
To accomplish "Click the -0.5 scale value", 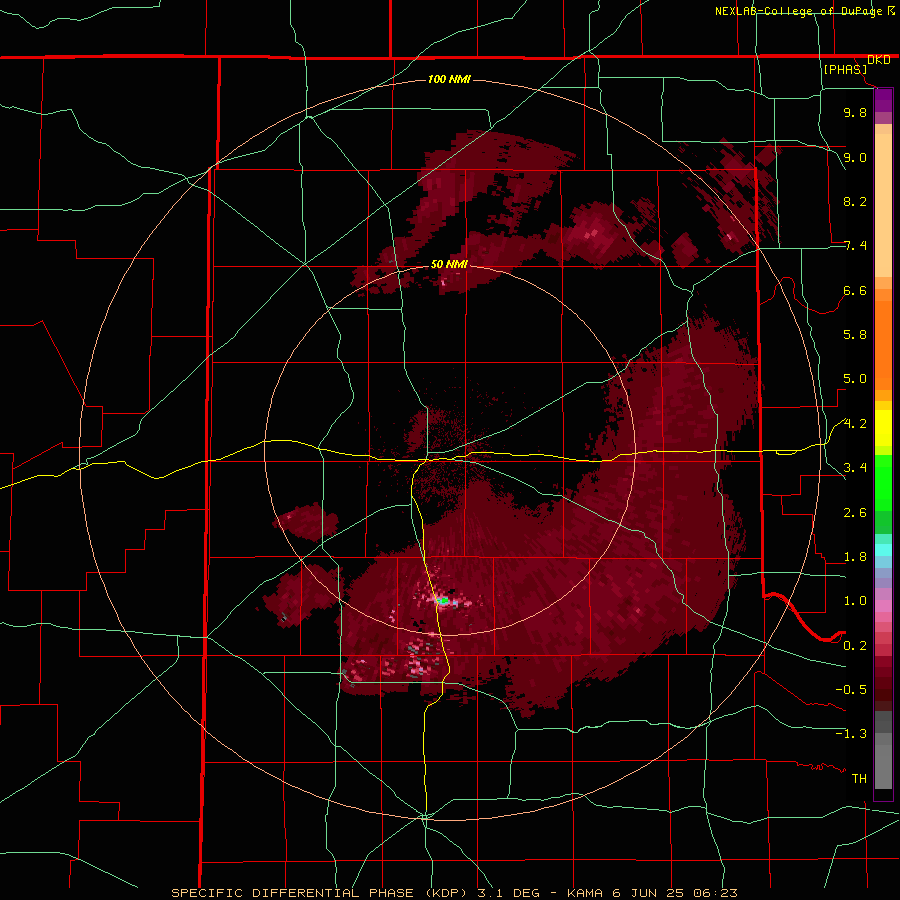I will click(x=851, y=690).
